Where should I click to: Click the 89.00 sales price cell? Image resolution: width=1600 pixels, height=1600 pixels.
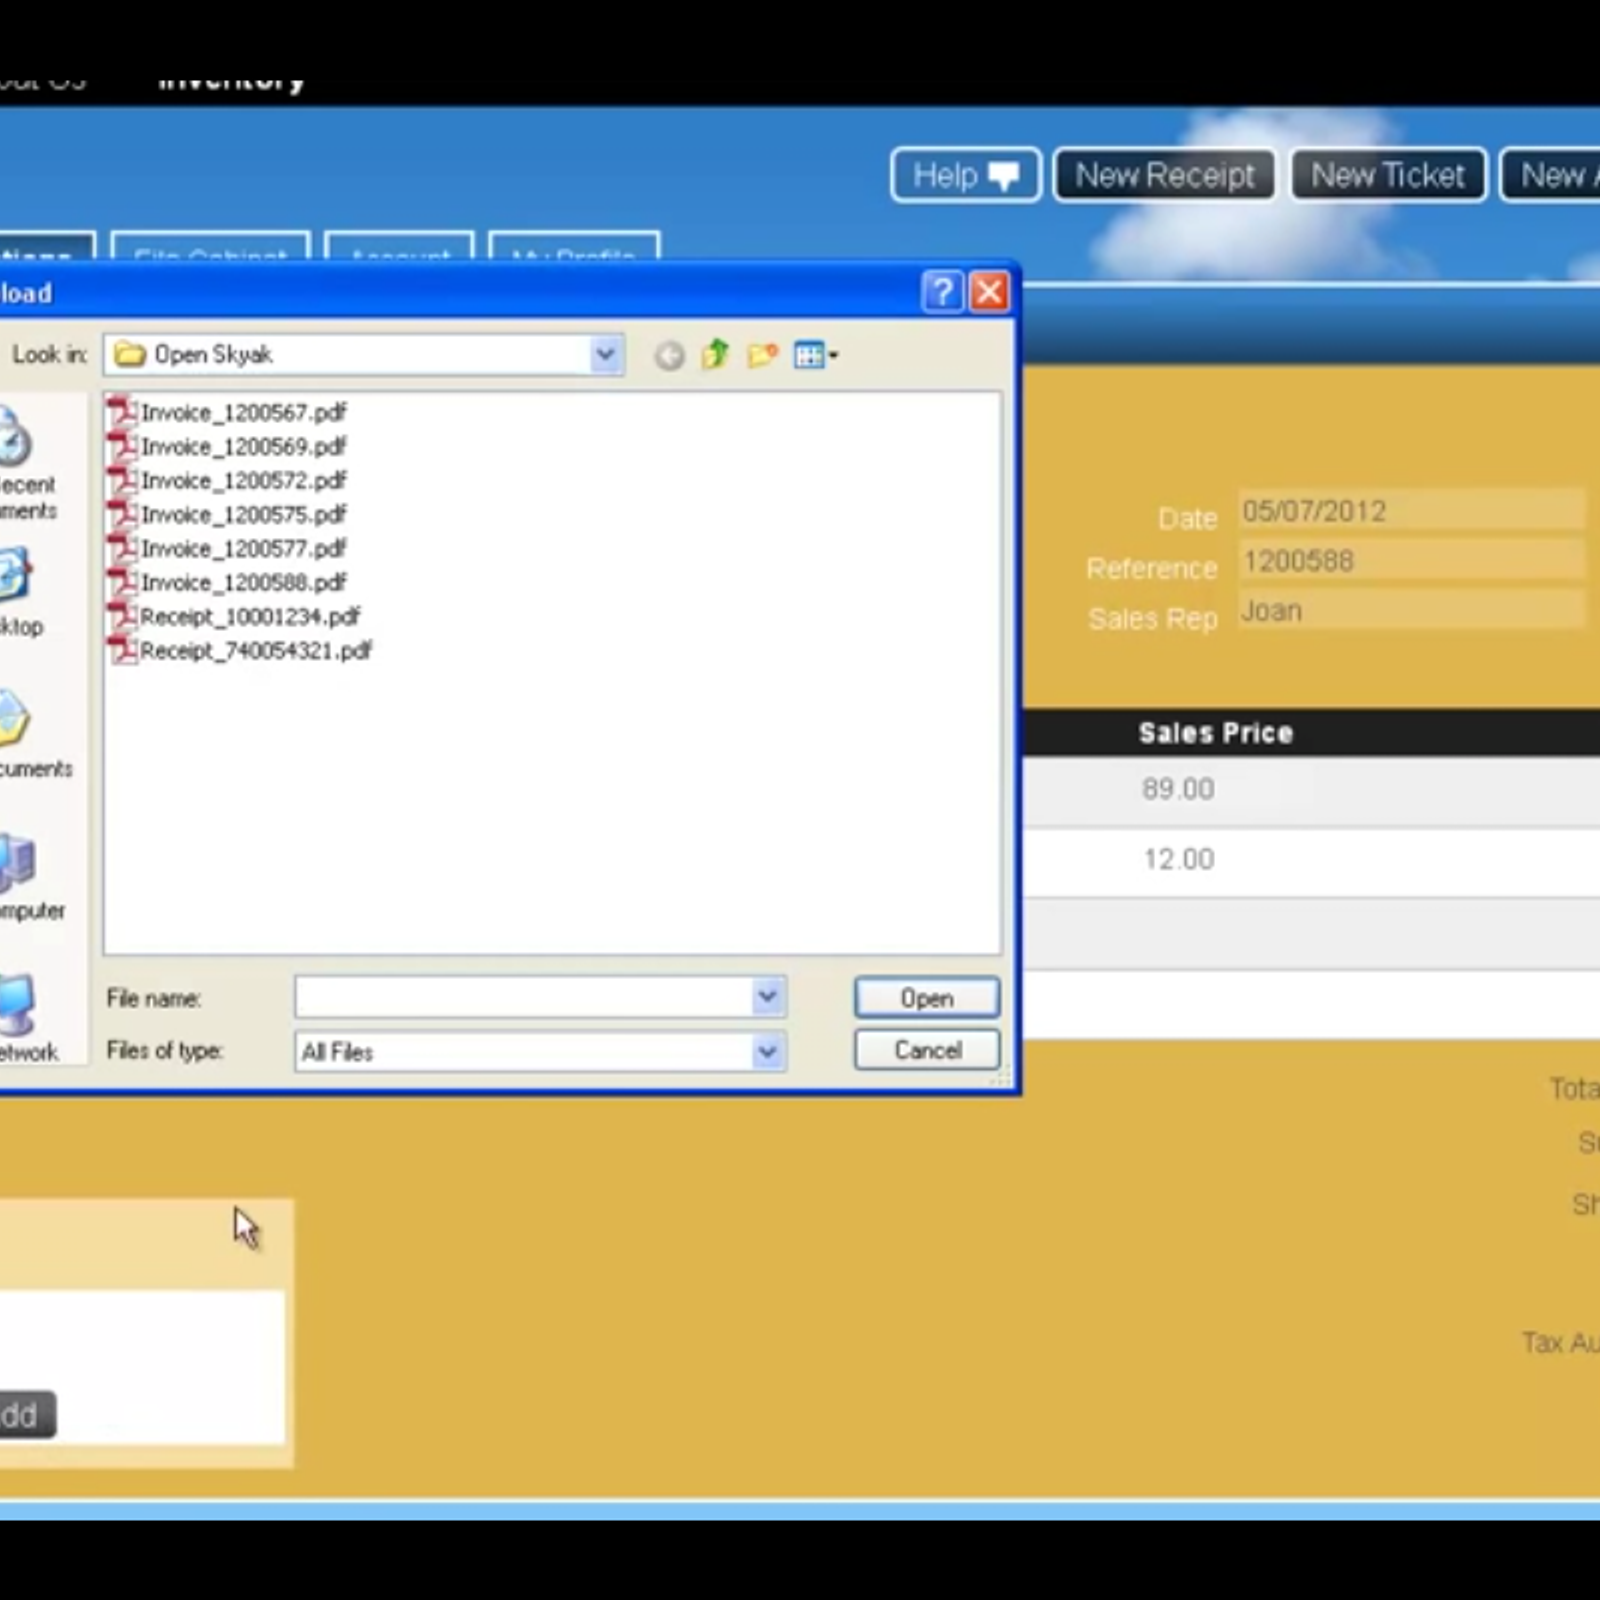click(x=1178, y=789)
